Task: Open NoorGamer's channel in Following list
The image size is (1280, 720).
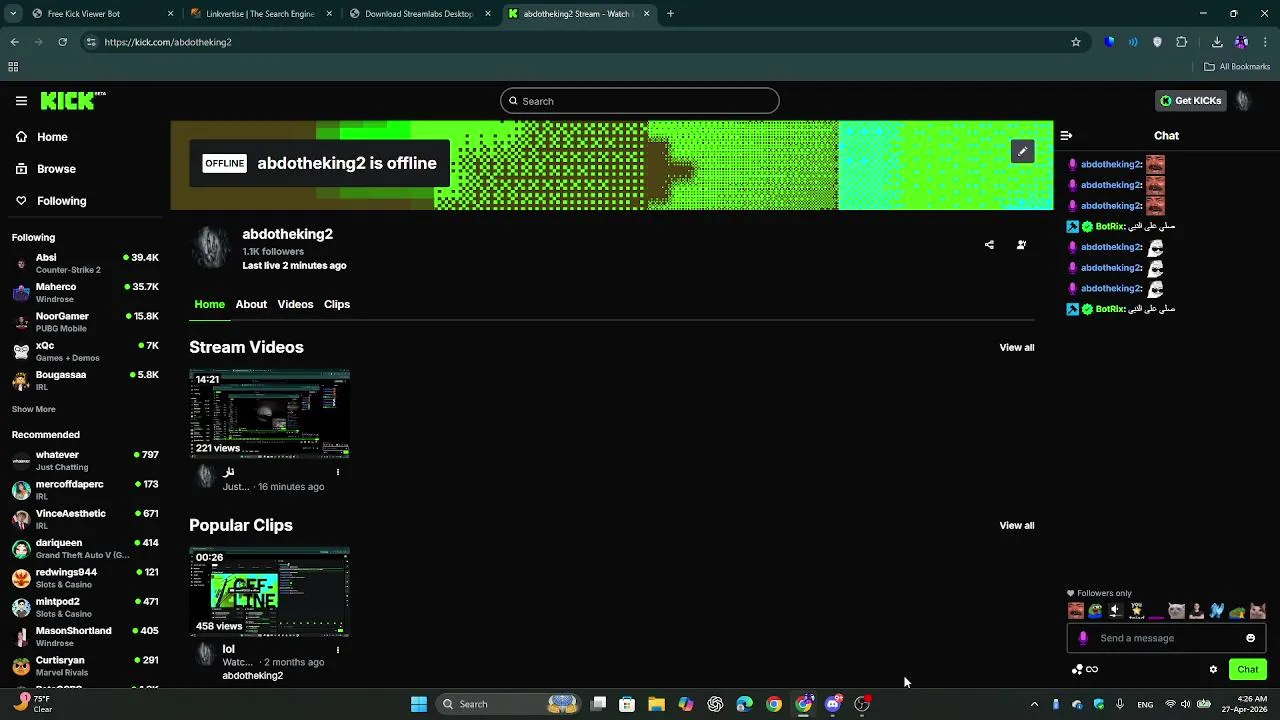Action: click(x=84, y=322)
